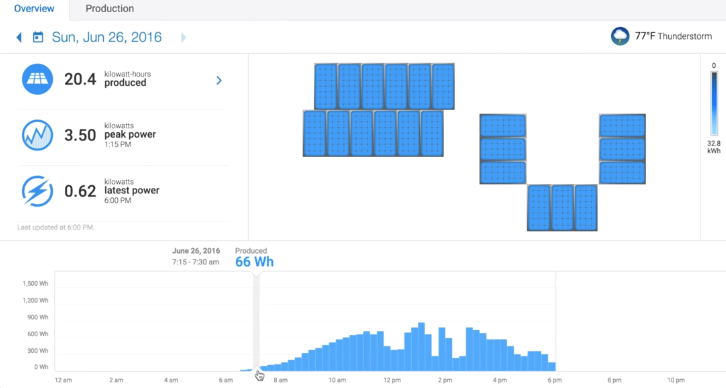Click the highlighted 7:15-7:30 am chart marker
The image size is (726, 388).
pyautogui.click(x=256, y=321)
